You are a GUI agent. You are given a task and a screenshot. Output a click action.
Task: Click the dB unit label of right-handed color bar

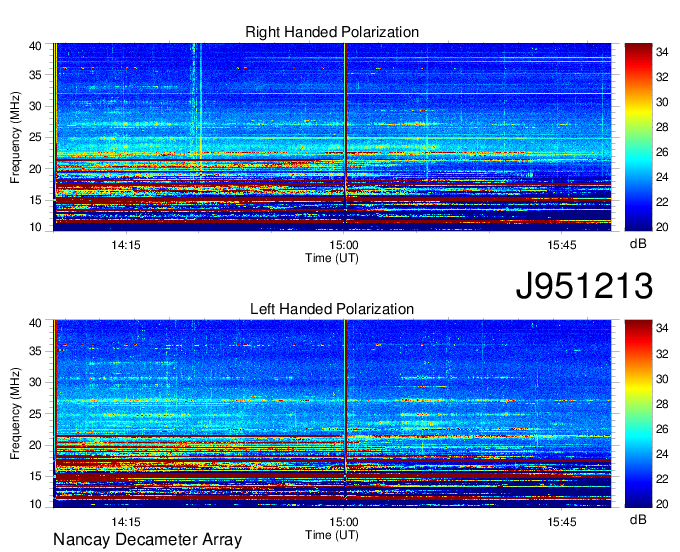pos(638,244)
